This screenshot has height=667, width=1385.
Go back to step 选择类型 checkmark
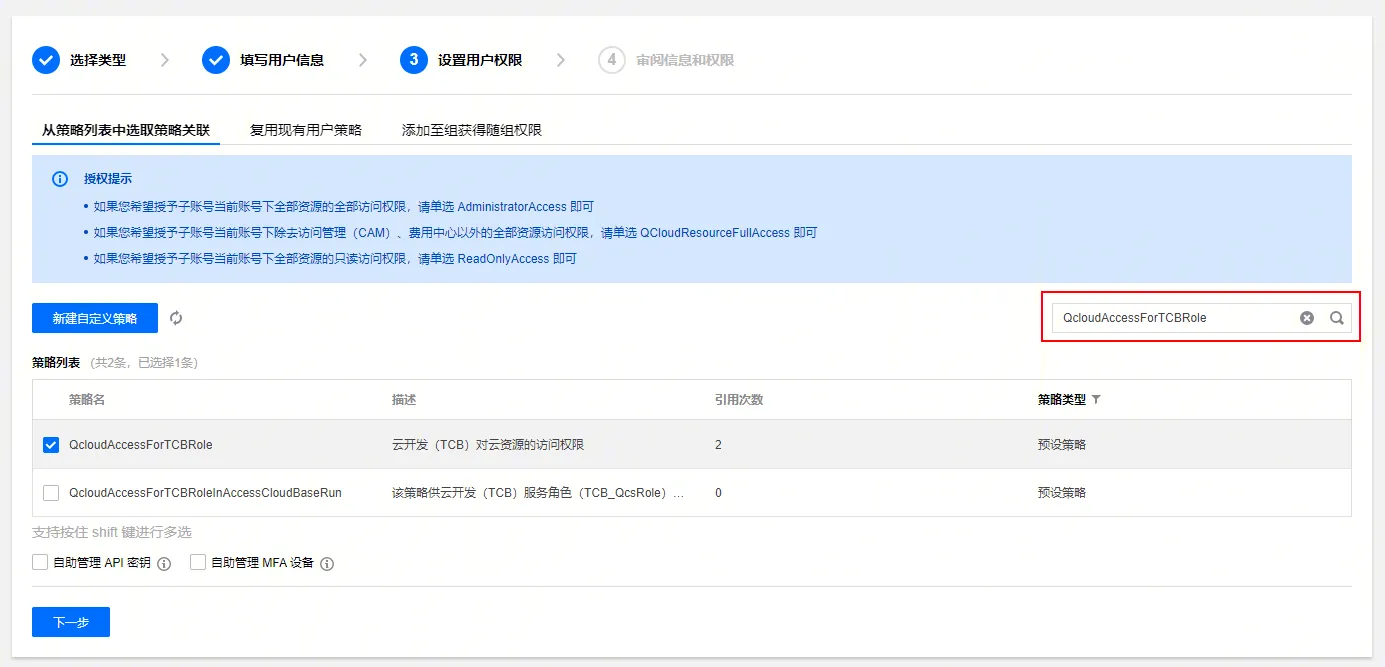[x=46, y=60]
